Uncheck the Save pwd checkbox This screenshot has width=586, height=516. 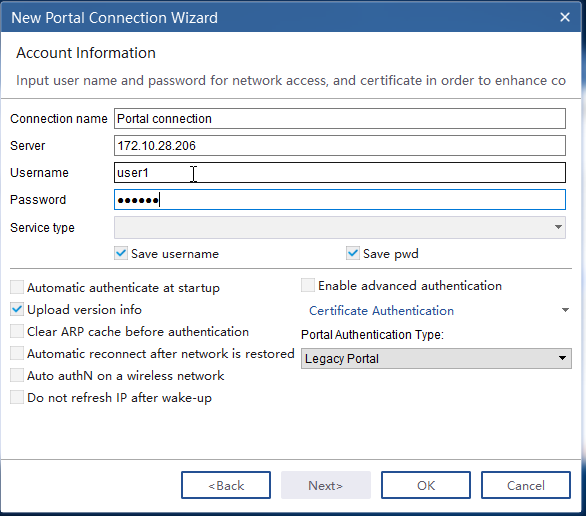pyautogui.click(x=352, y=253)
